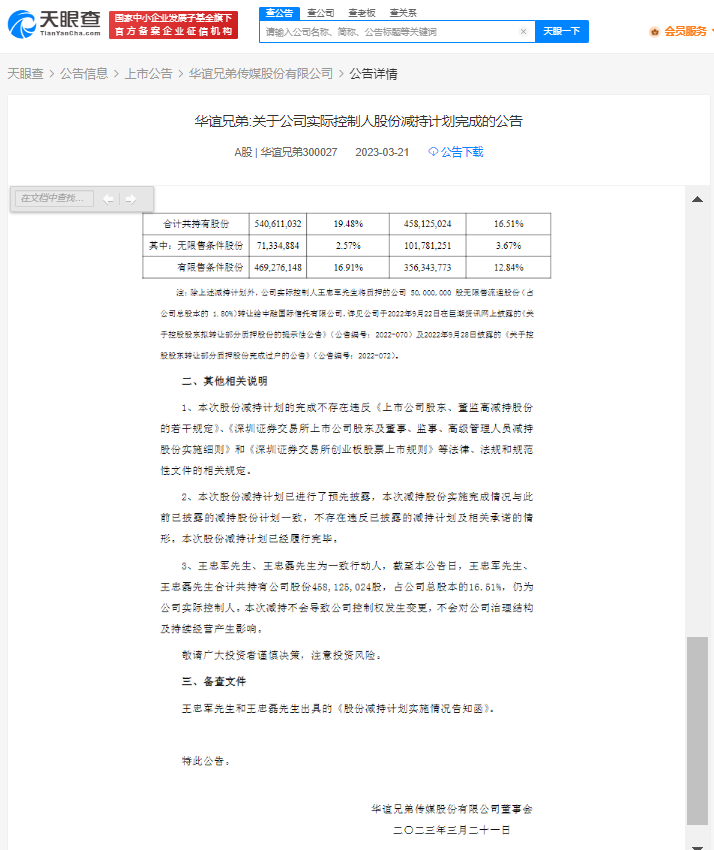Click table cell 469,276,148
714x850 pixels.
pyautogui.click(x=278, y=267)
